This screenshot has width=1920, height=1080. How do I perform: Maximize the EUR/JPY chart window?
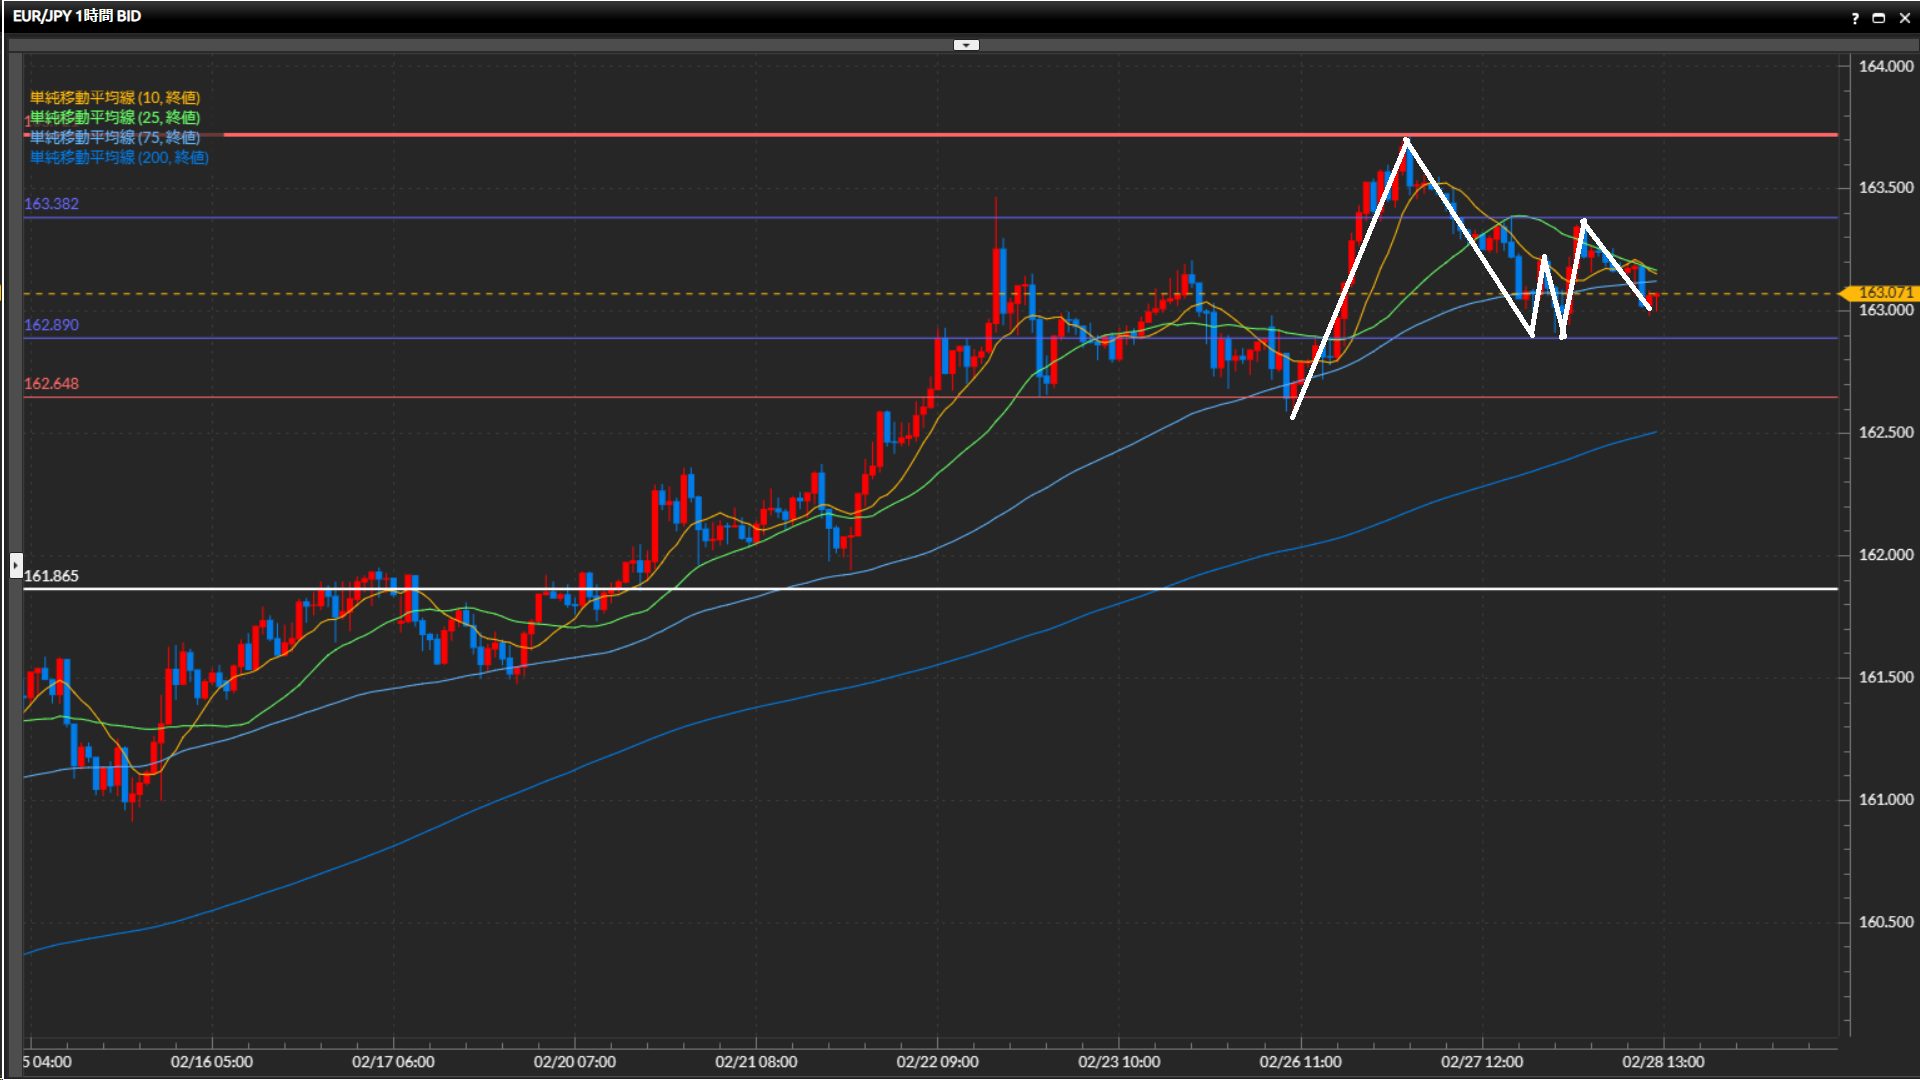[1879, 18]
